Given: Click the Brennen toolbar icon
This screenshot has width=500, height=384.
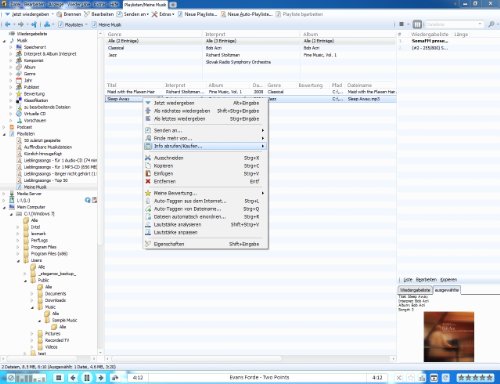Looking at the screenshot, I should point(59,14).
